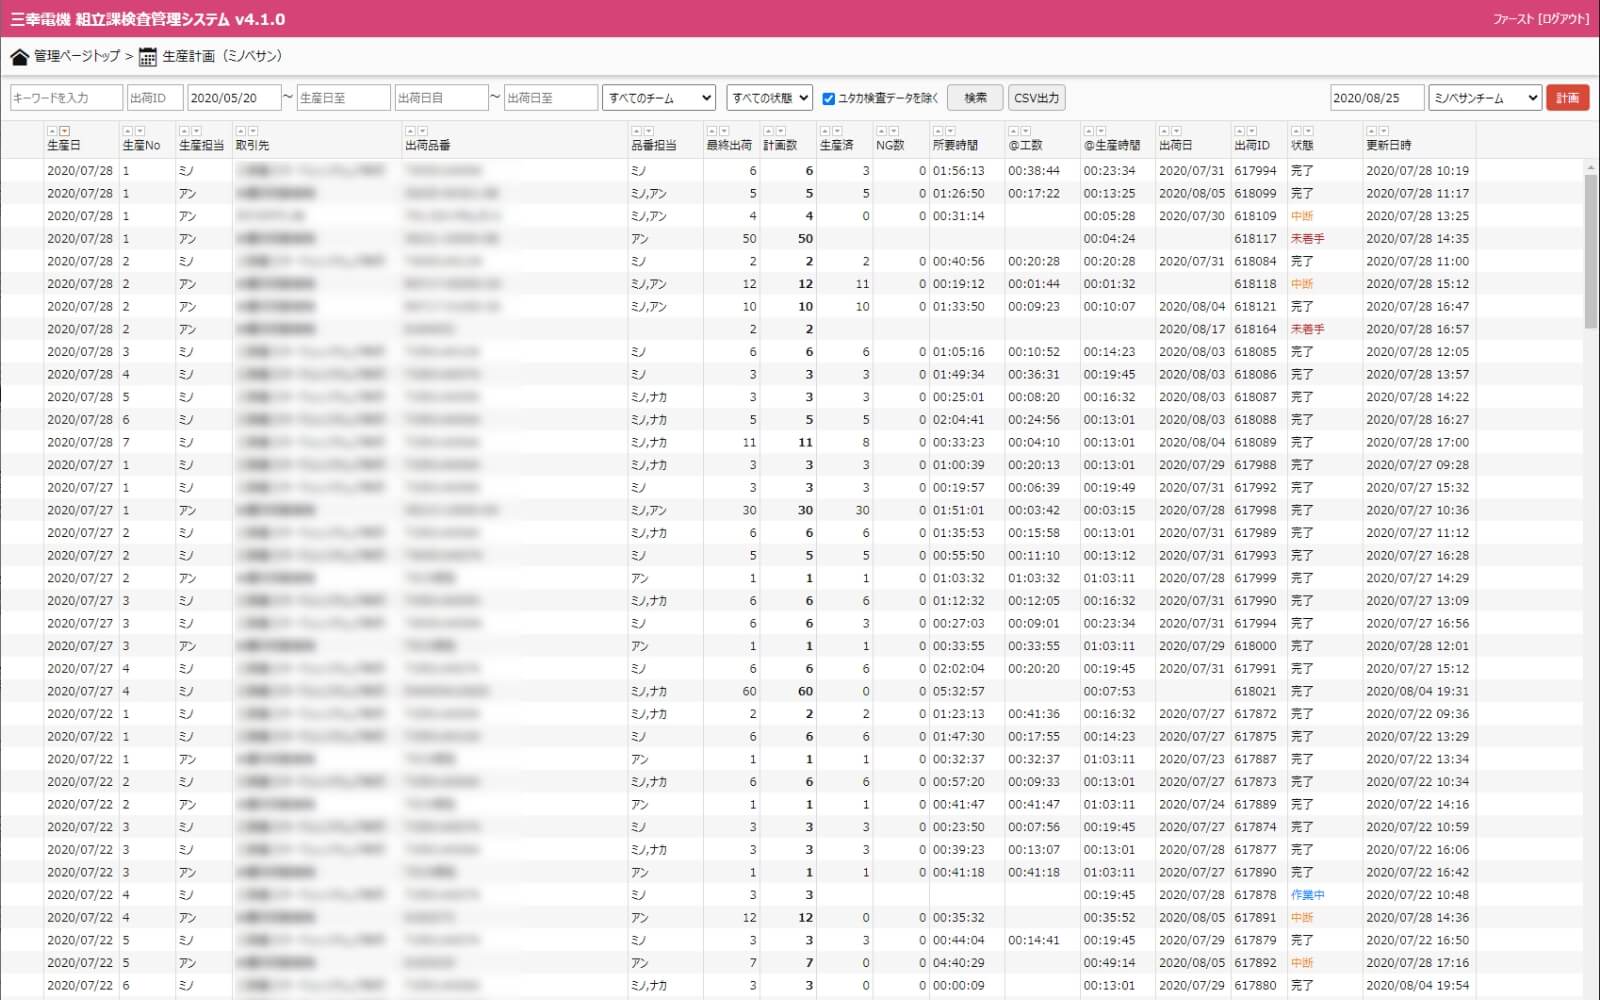1600x1000 pixels.
Task: Click 出荷ID cell 617880
Action: click(x=1254, y=985)
